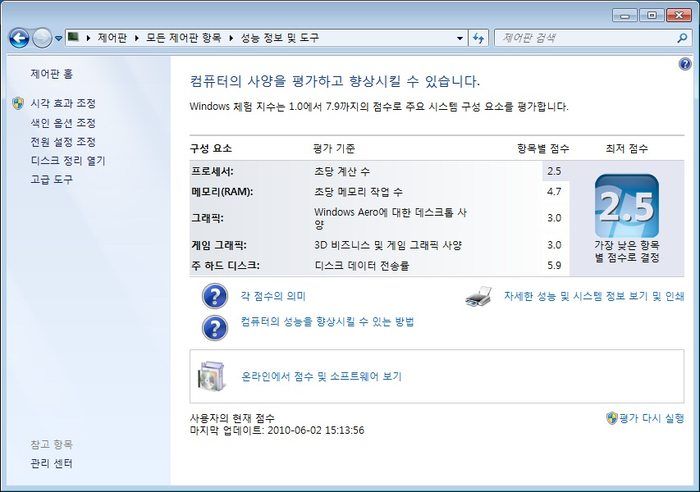Open recent pages dropdown beside navigation arrows

[58, 39]
